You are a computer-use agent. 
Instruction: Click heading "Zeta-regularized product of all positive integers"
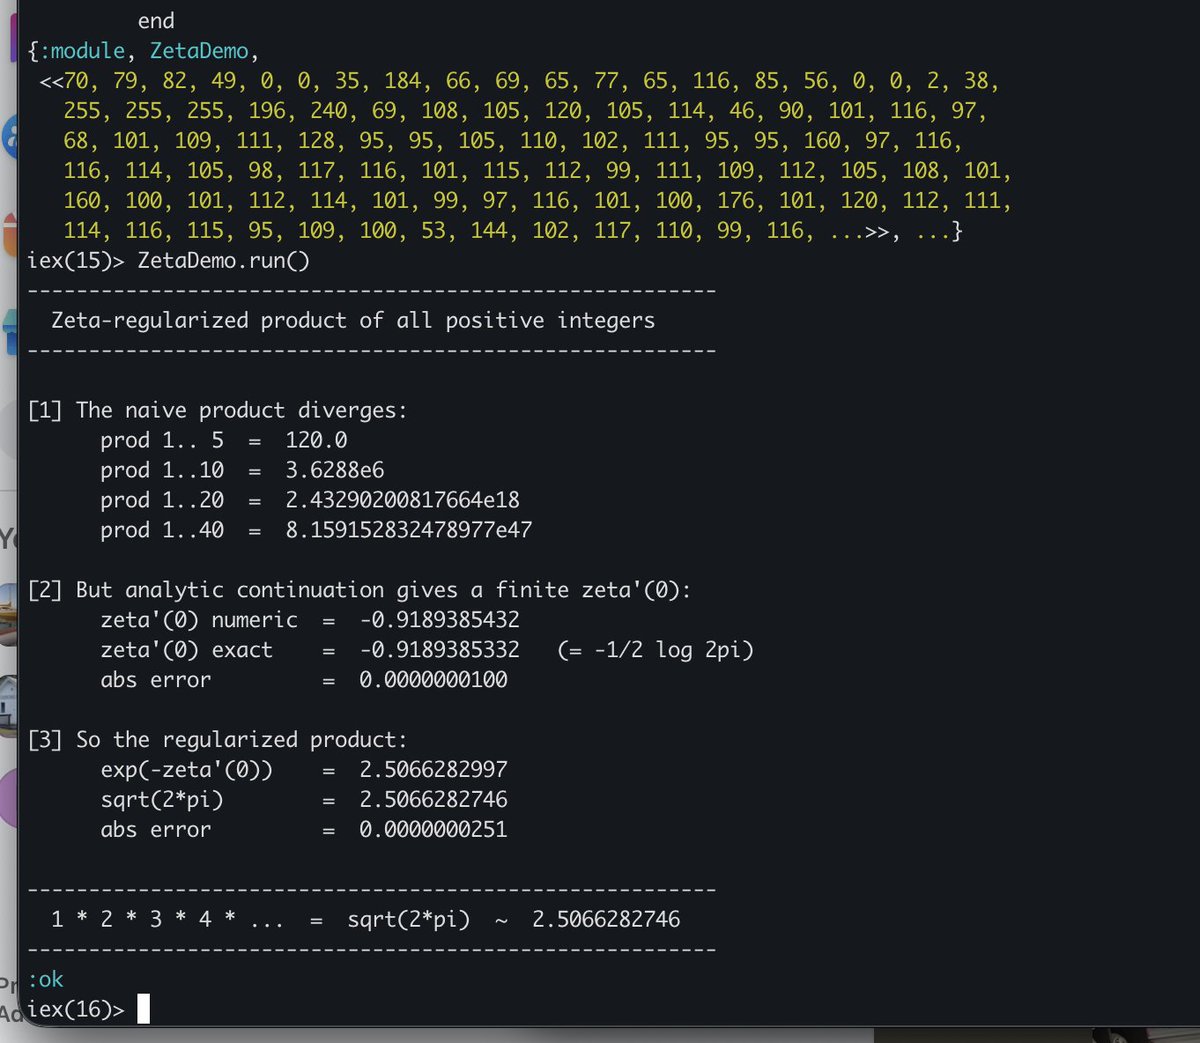coord(353,320)
